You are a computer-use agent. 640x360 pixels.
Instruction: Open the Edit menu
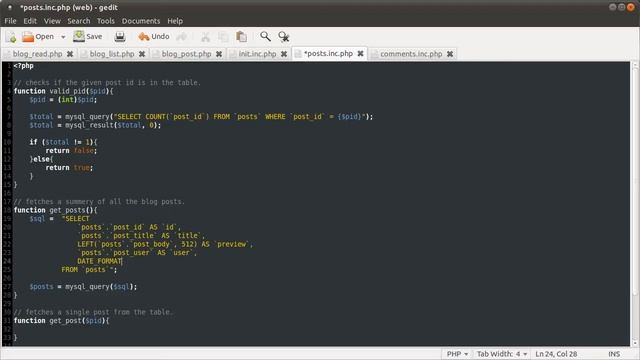tap(30, 21)
